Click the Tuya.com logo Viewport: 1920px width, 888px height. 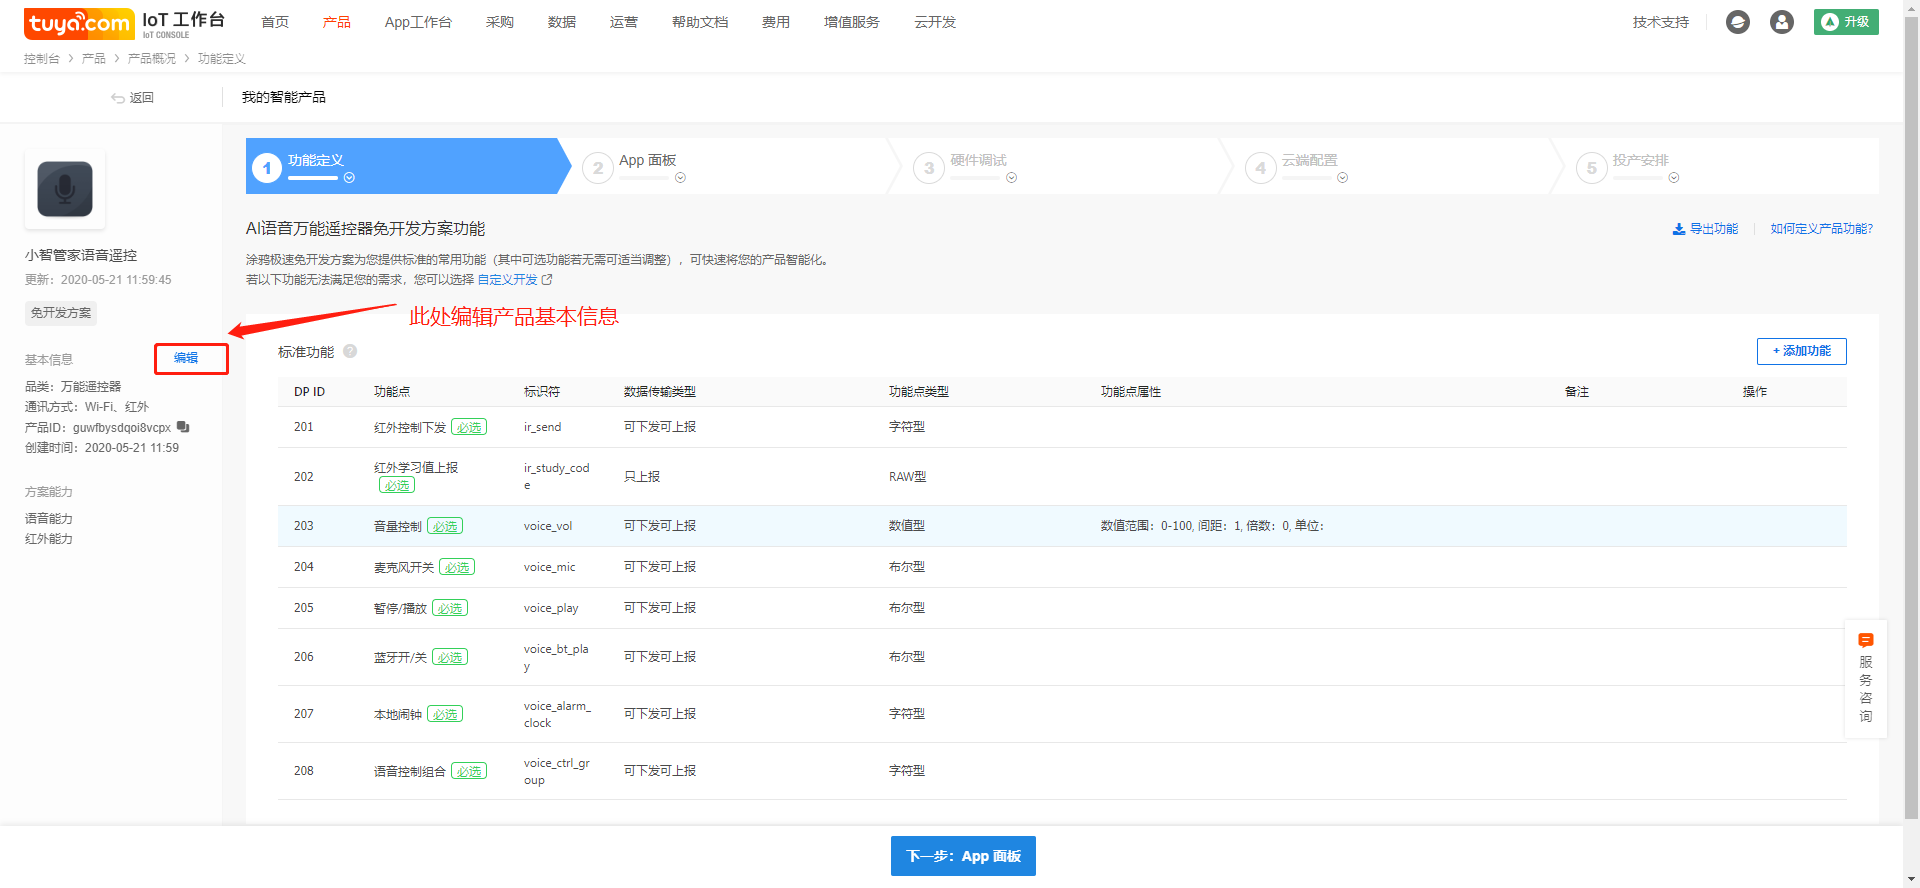tap(78, 22)
